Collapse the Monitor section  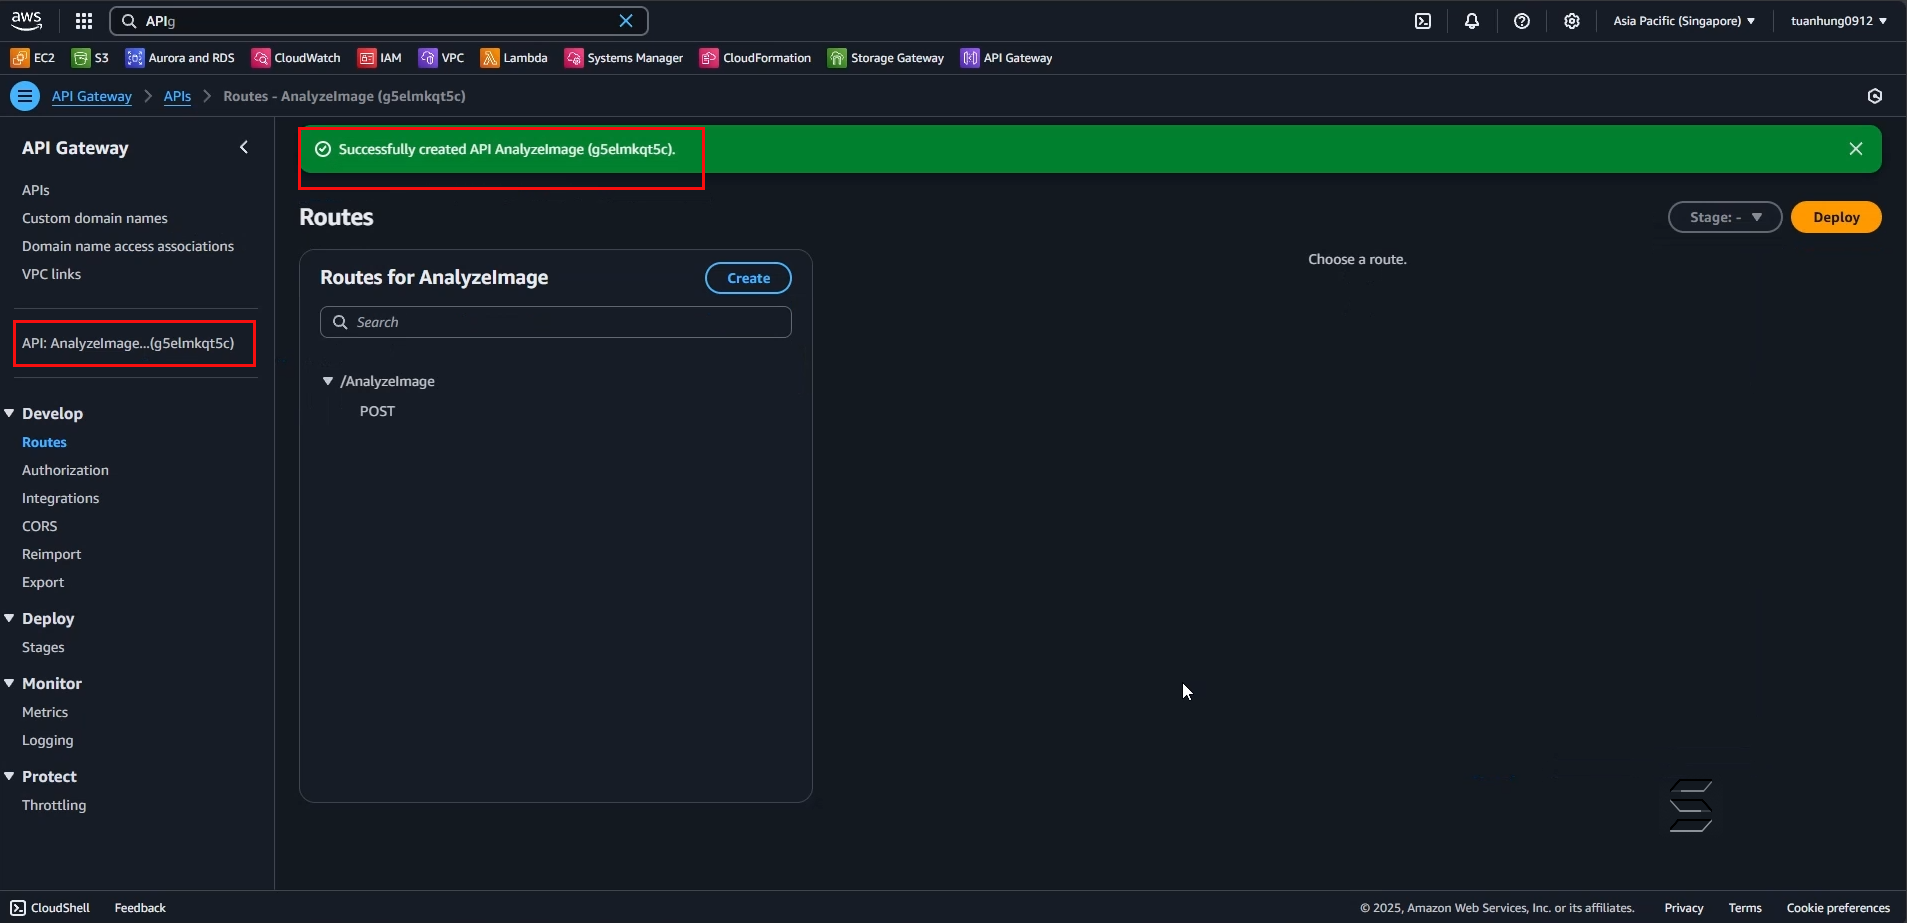tap(9, 683)
